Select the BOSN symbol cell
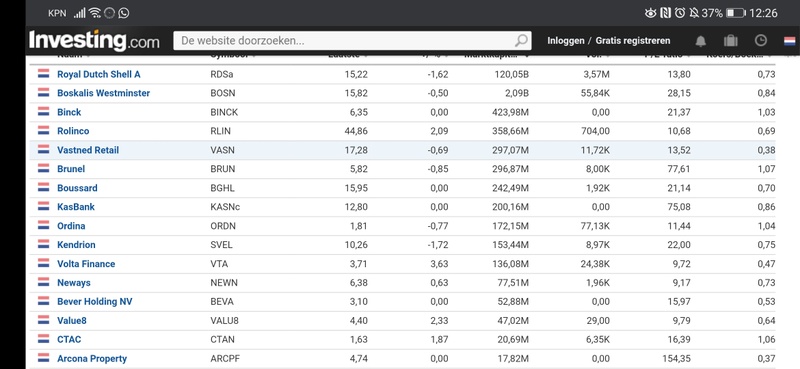Screen dimensions: 800x369 pos(222,93)
